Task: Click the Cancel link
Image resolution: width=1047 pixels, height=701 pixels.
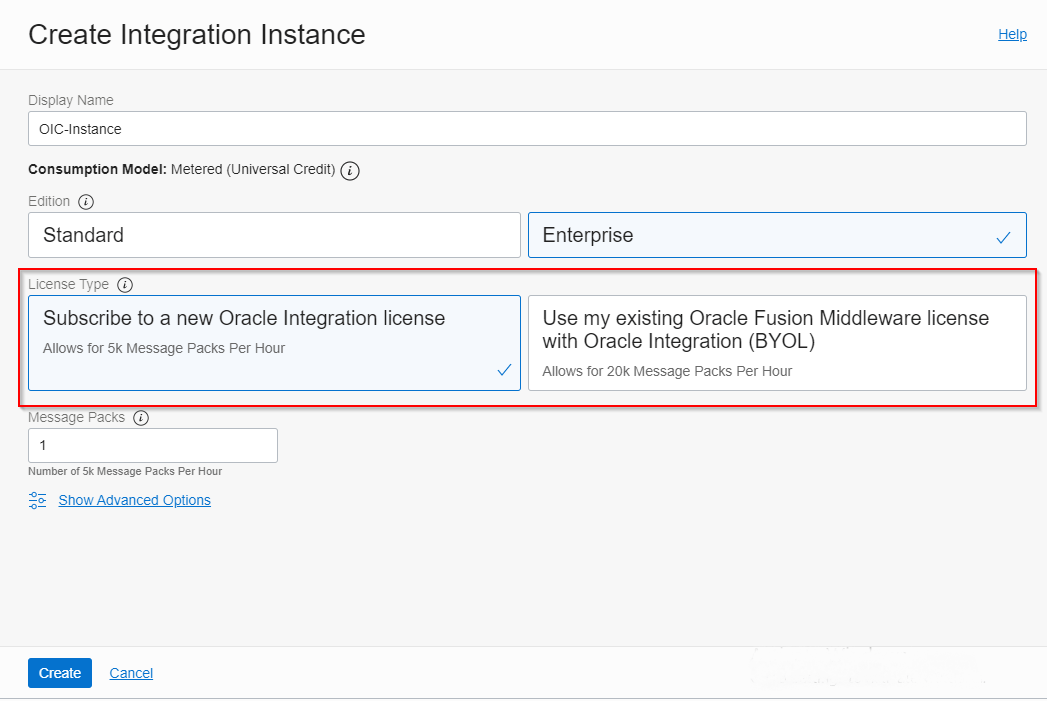Action: pos(131,673)
